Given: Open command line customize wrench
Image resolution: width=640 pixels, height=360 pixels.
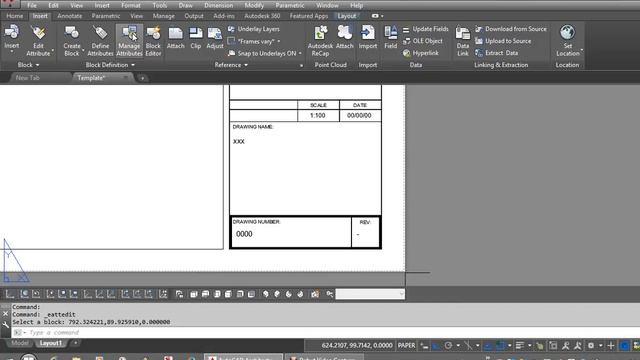Looking at the screenshot, I should [x=5, y=325].
